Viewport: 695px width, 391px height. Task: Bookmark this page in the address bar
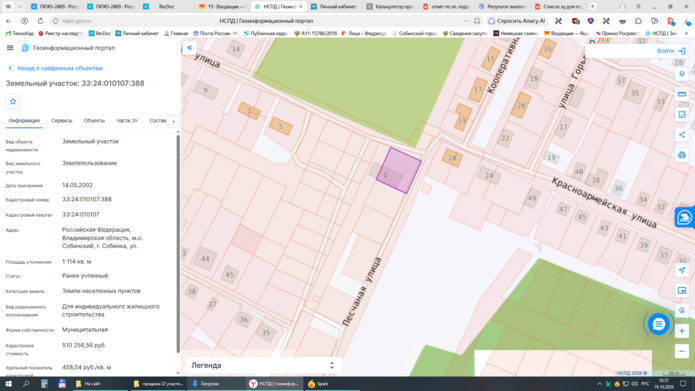(477, 21)
